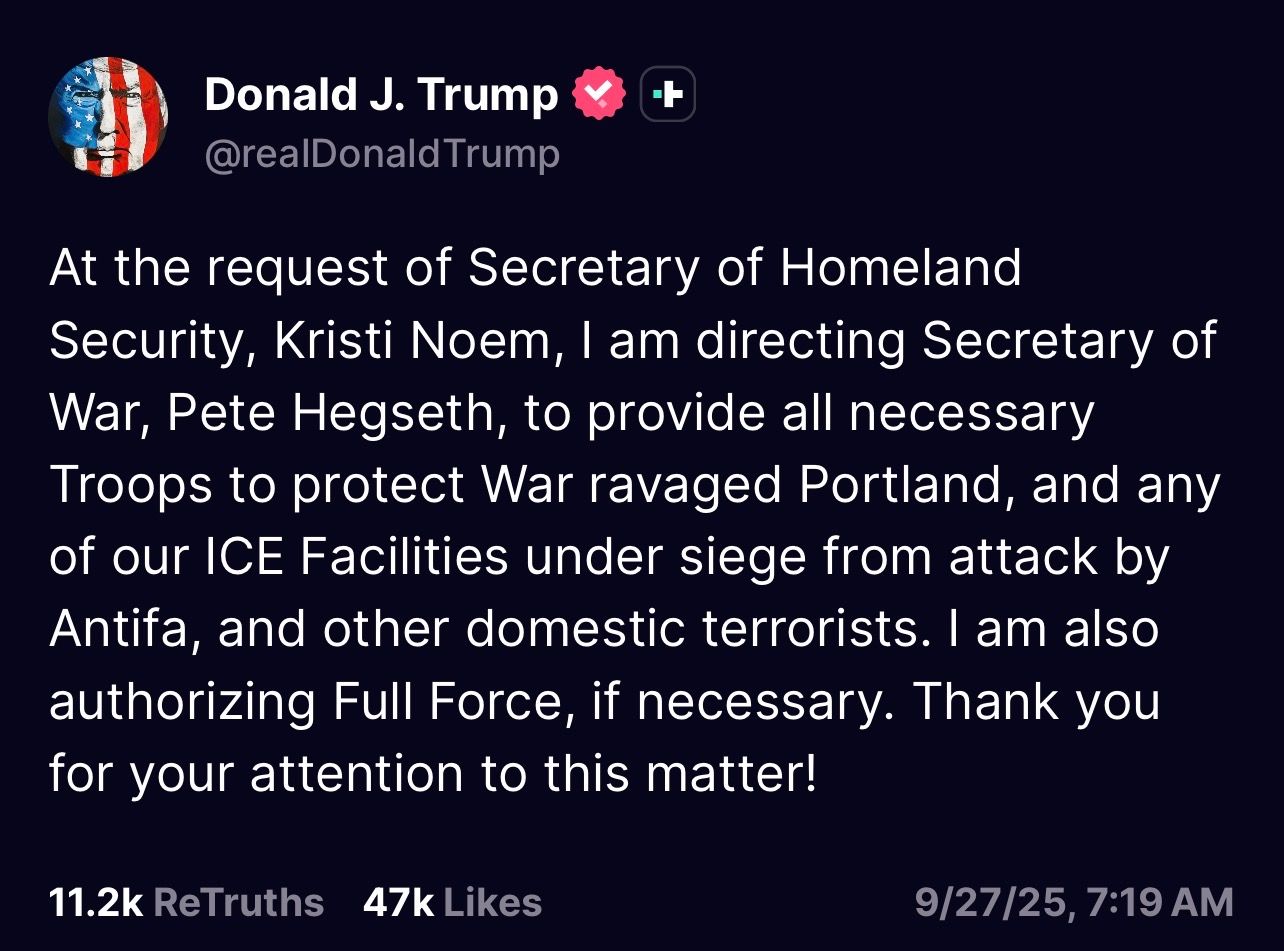View the 47k Likes on this post
This screenshot has height=951, width=1284.
pos(455,902)
